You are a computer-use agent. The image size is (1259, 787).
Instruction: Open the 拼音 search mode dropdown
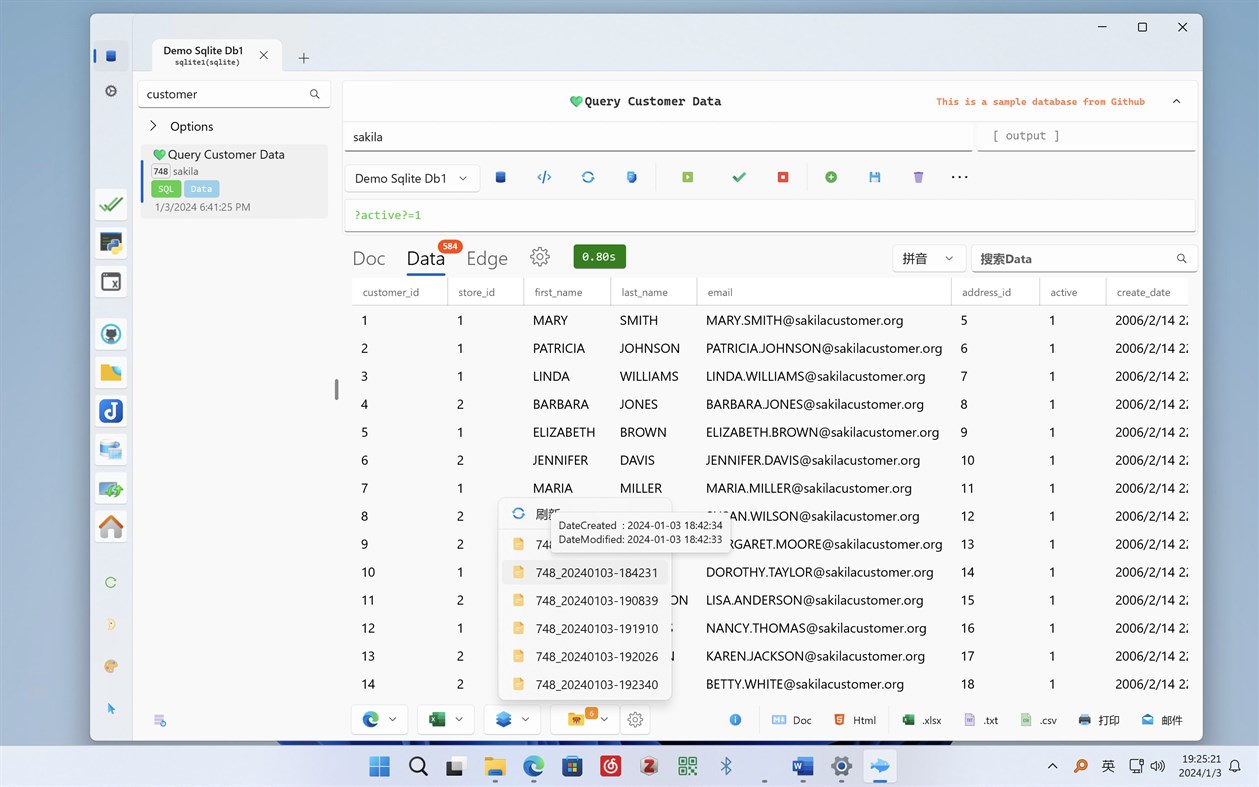coord(928,258)
